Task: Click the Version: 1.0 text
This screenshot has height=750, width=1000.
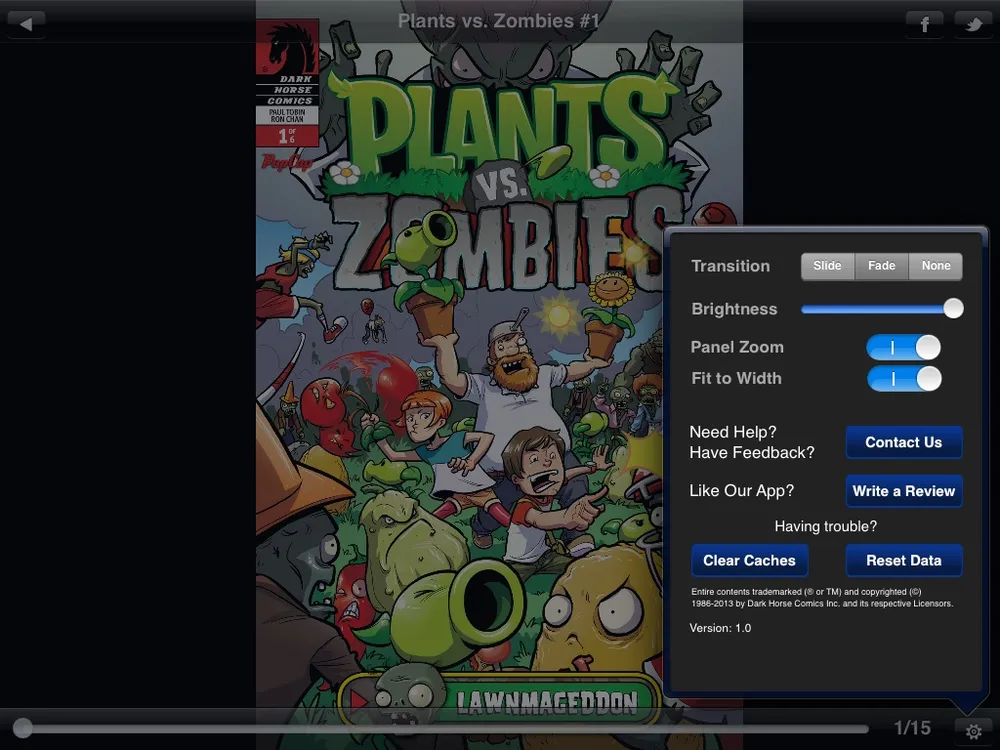Action: [x=720, y=628]
